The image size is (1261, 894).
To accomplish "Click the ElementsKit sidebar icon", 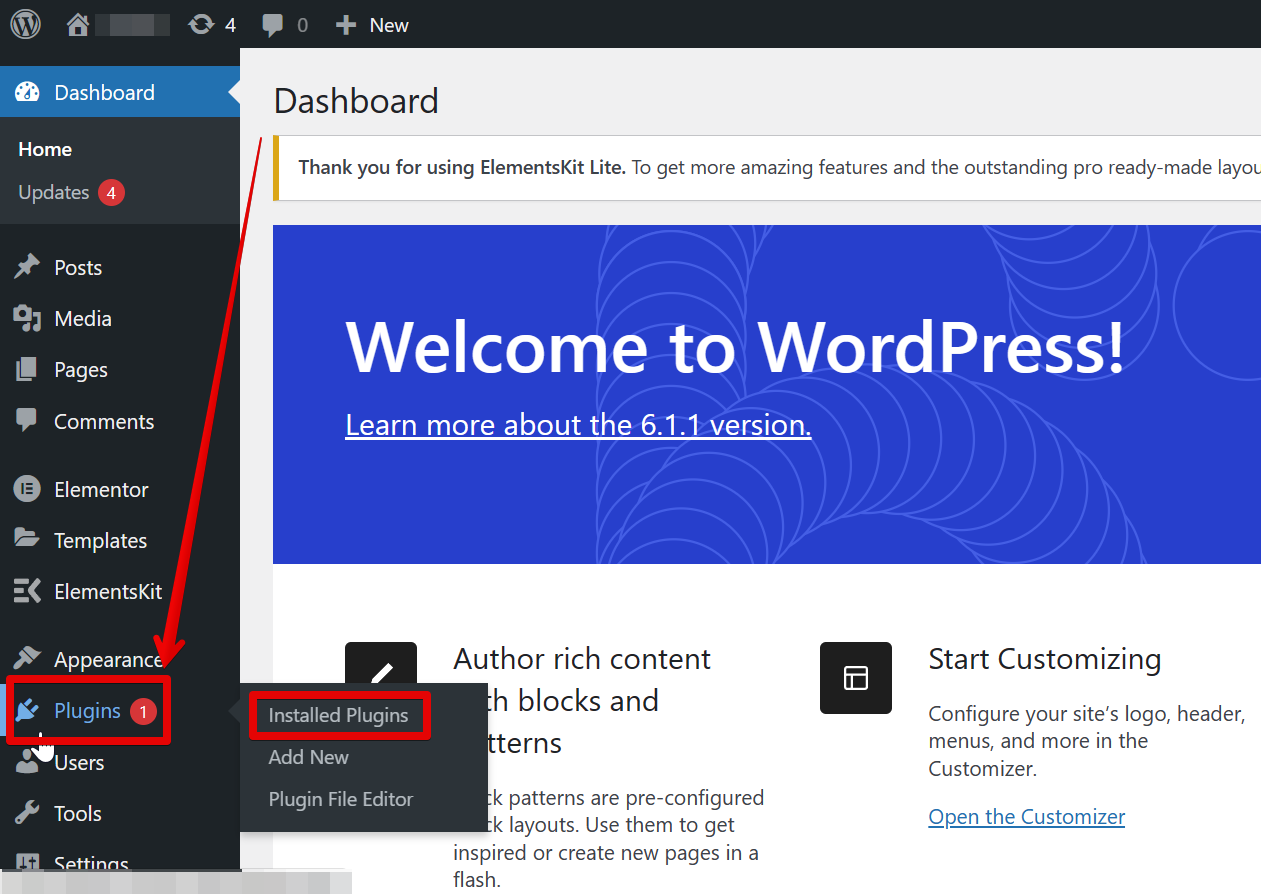I will click(27, 591).
